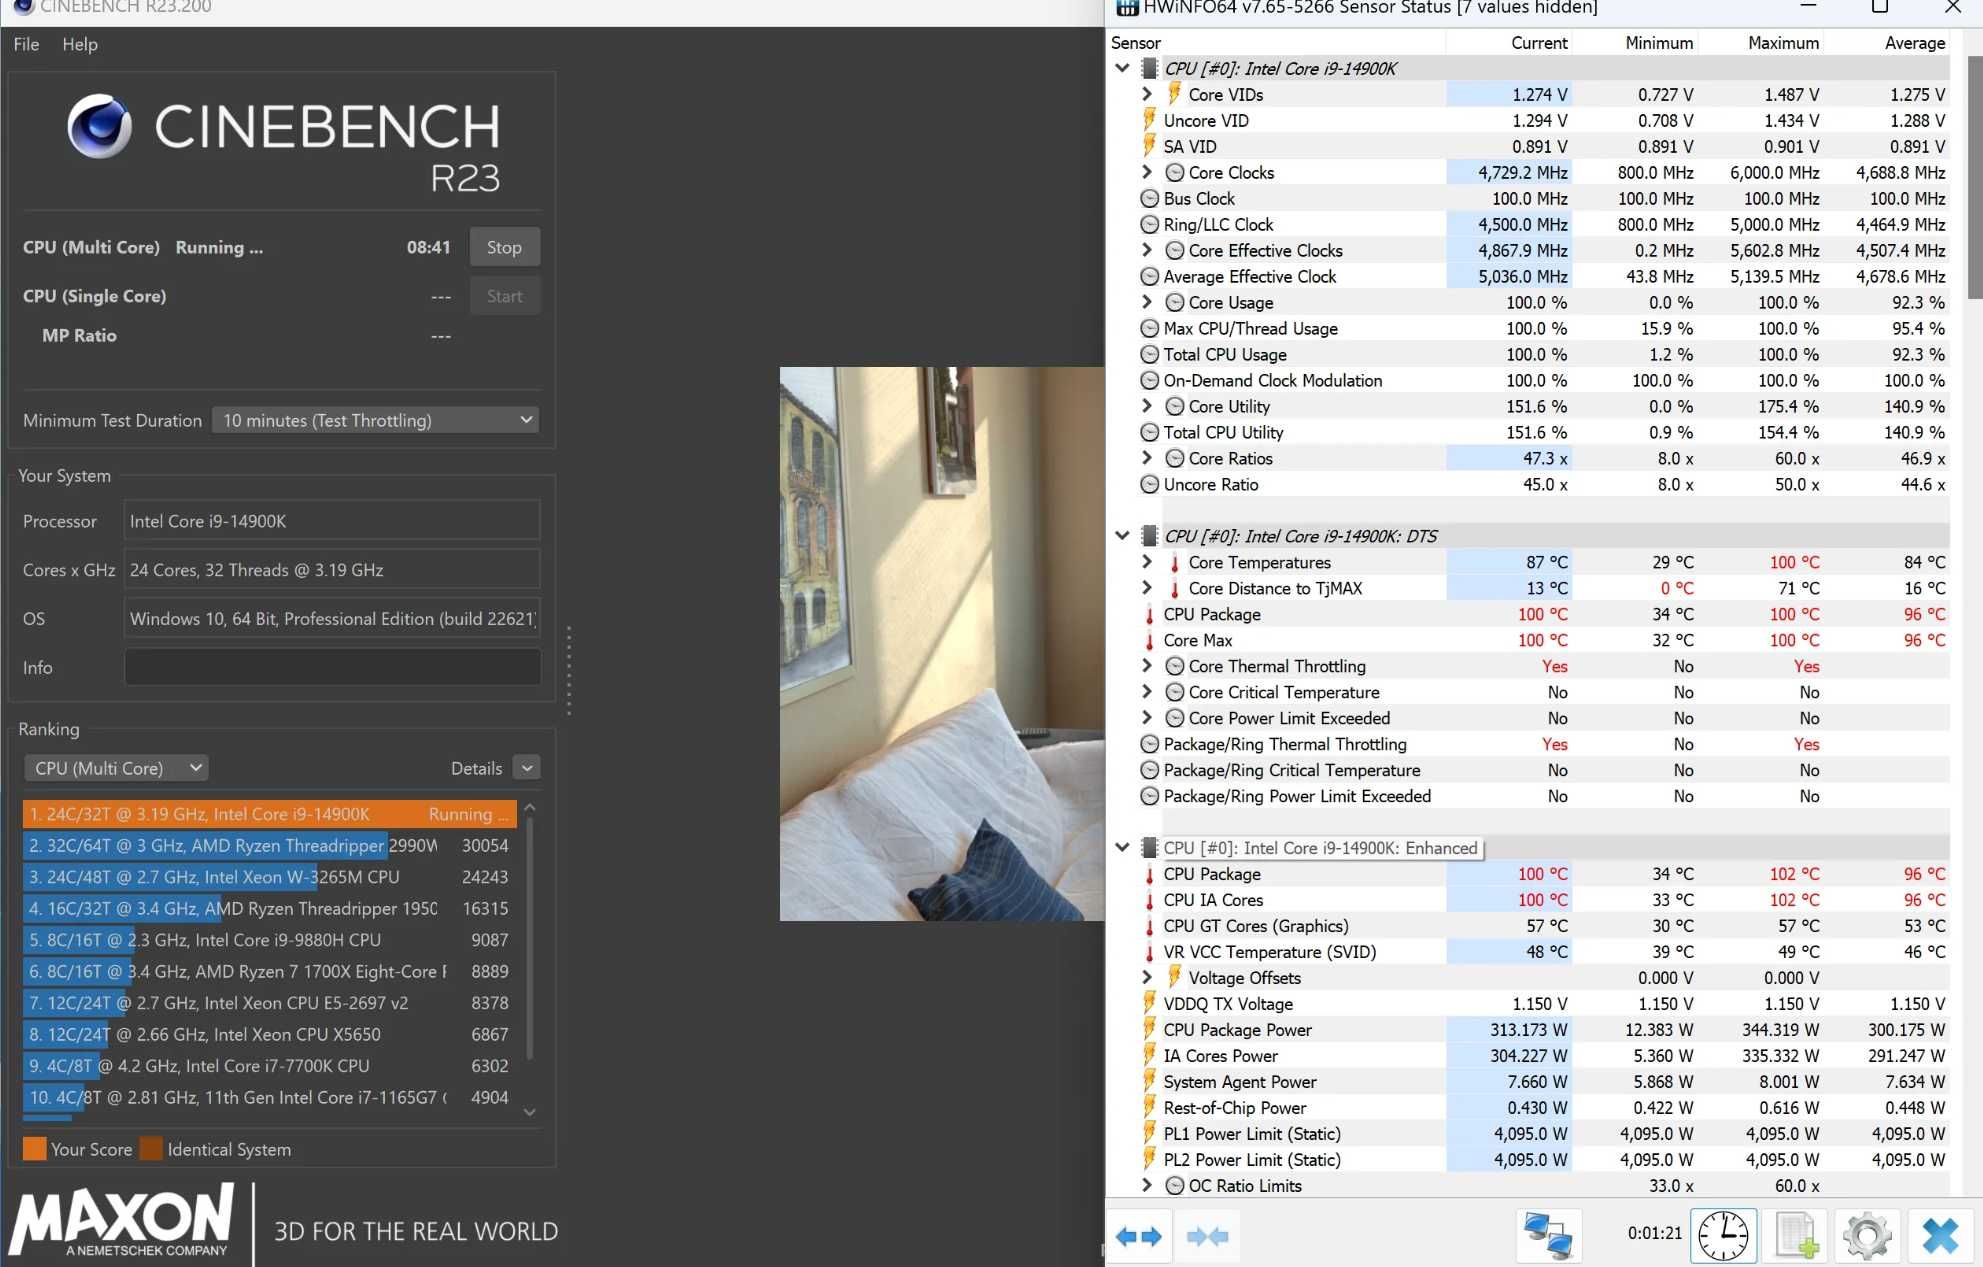
Task: Click the SA VID lightning bolt icon
Action: click(1149, 146)
